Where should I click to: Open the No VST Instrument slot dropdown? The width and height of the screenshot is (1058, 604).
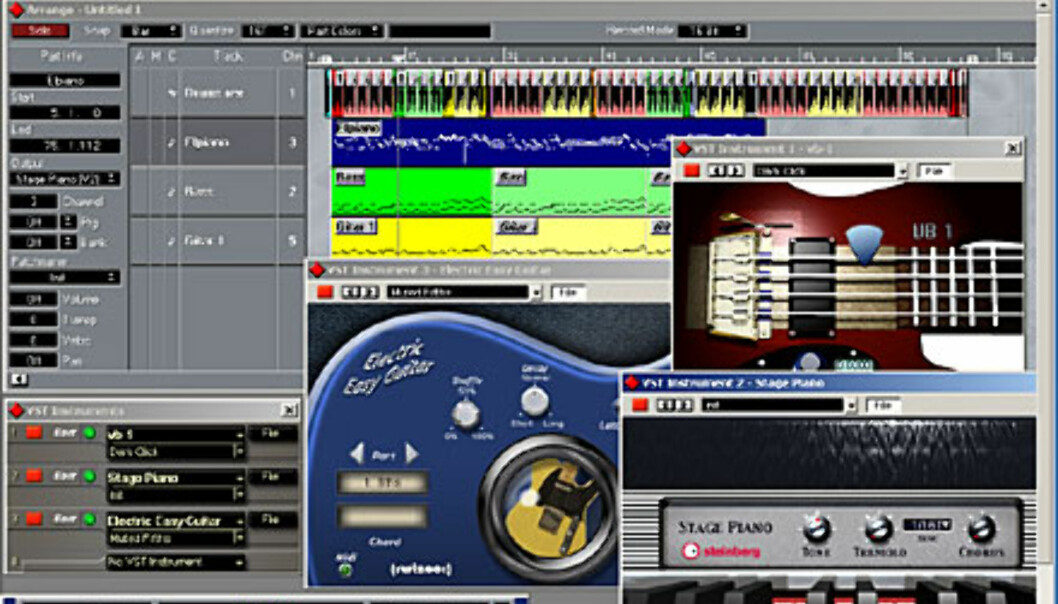175,562
